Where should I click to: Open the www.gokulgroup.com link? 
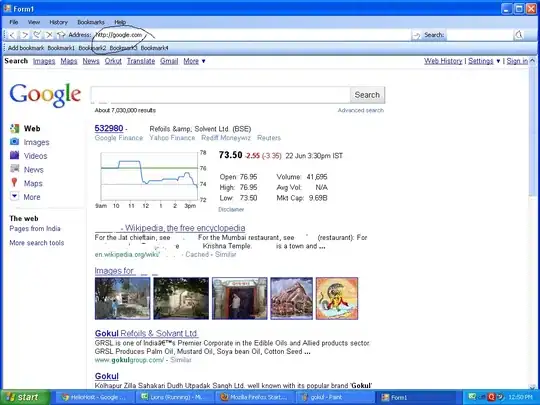[129, 360]
